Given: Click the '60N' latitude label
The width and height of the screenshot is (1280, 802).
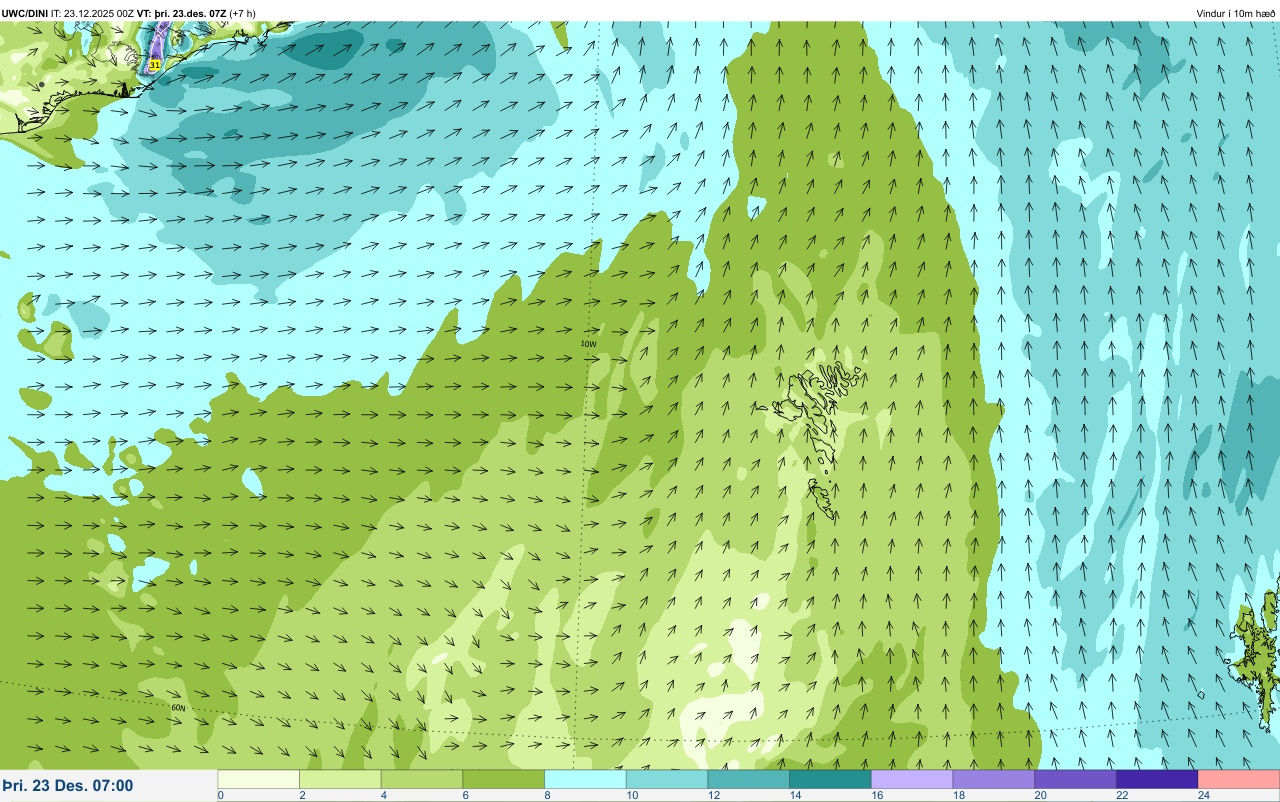Looking at the screenshot, I should (179, 708).
